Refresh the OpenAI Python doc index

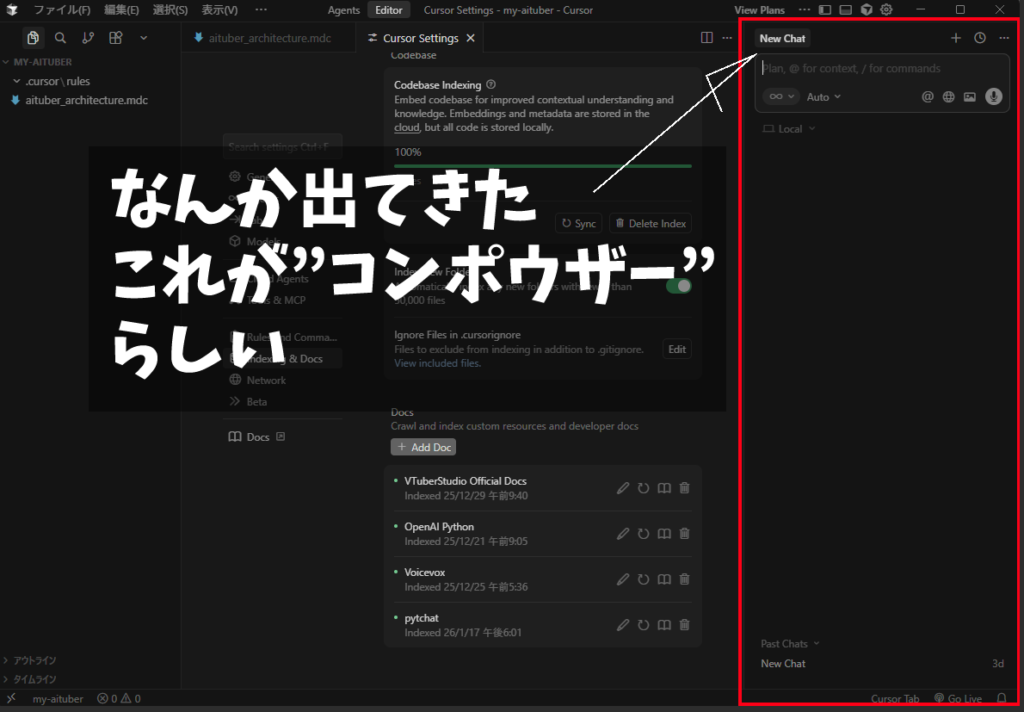[x=643, y=534]
